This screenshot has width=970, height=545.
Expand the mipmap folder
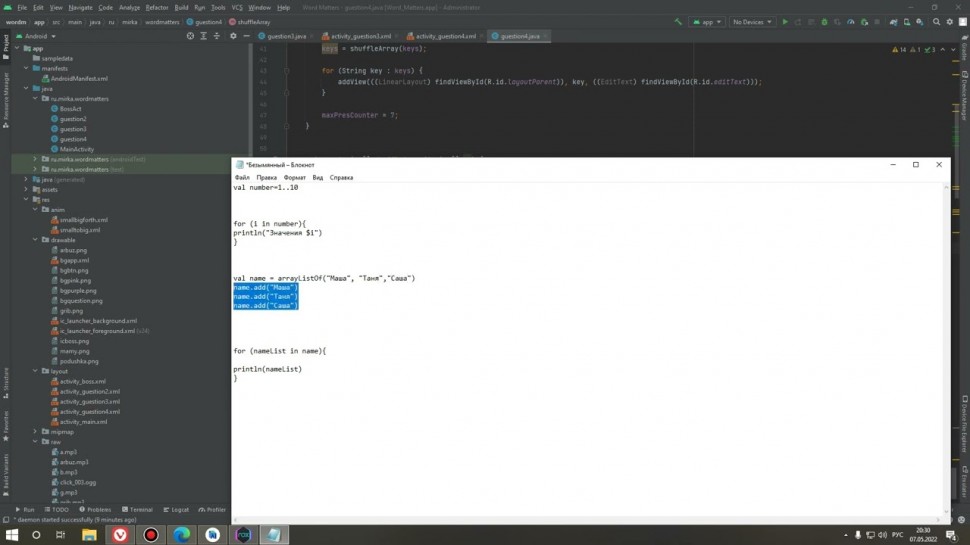35,432
